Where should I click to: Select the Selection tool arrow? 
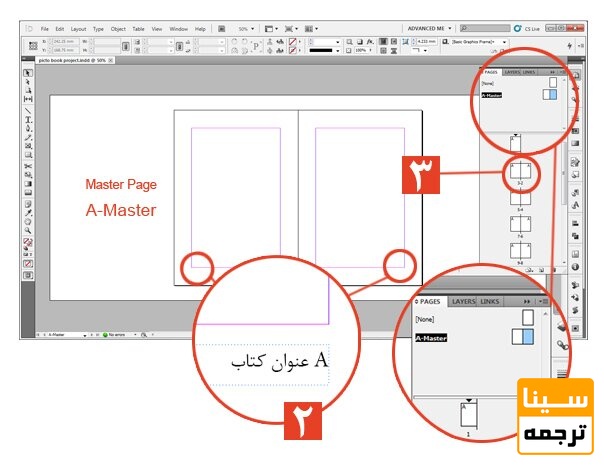click(x=28, y=73)
